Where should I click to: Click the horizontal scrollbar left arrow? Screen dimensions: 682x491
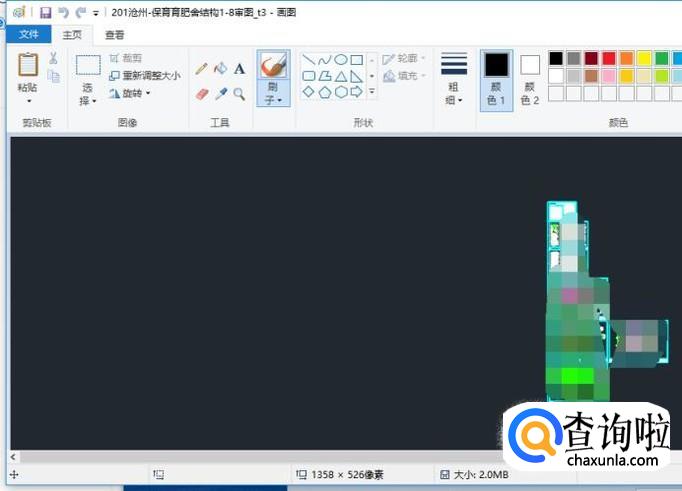click(x=13, y=457)
